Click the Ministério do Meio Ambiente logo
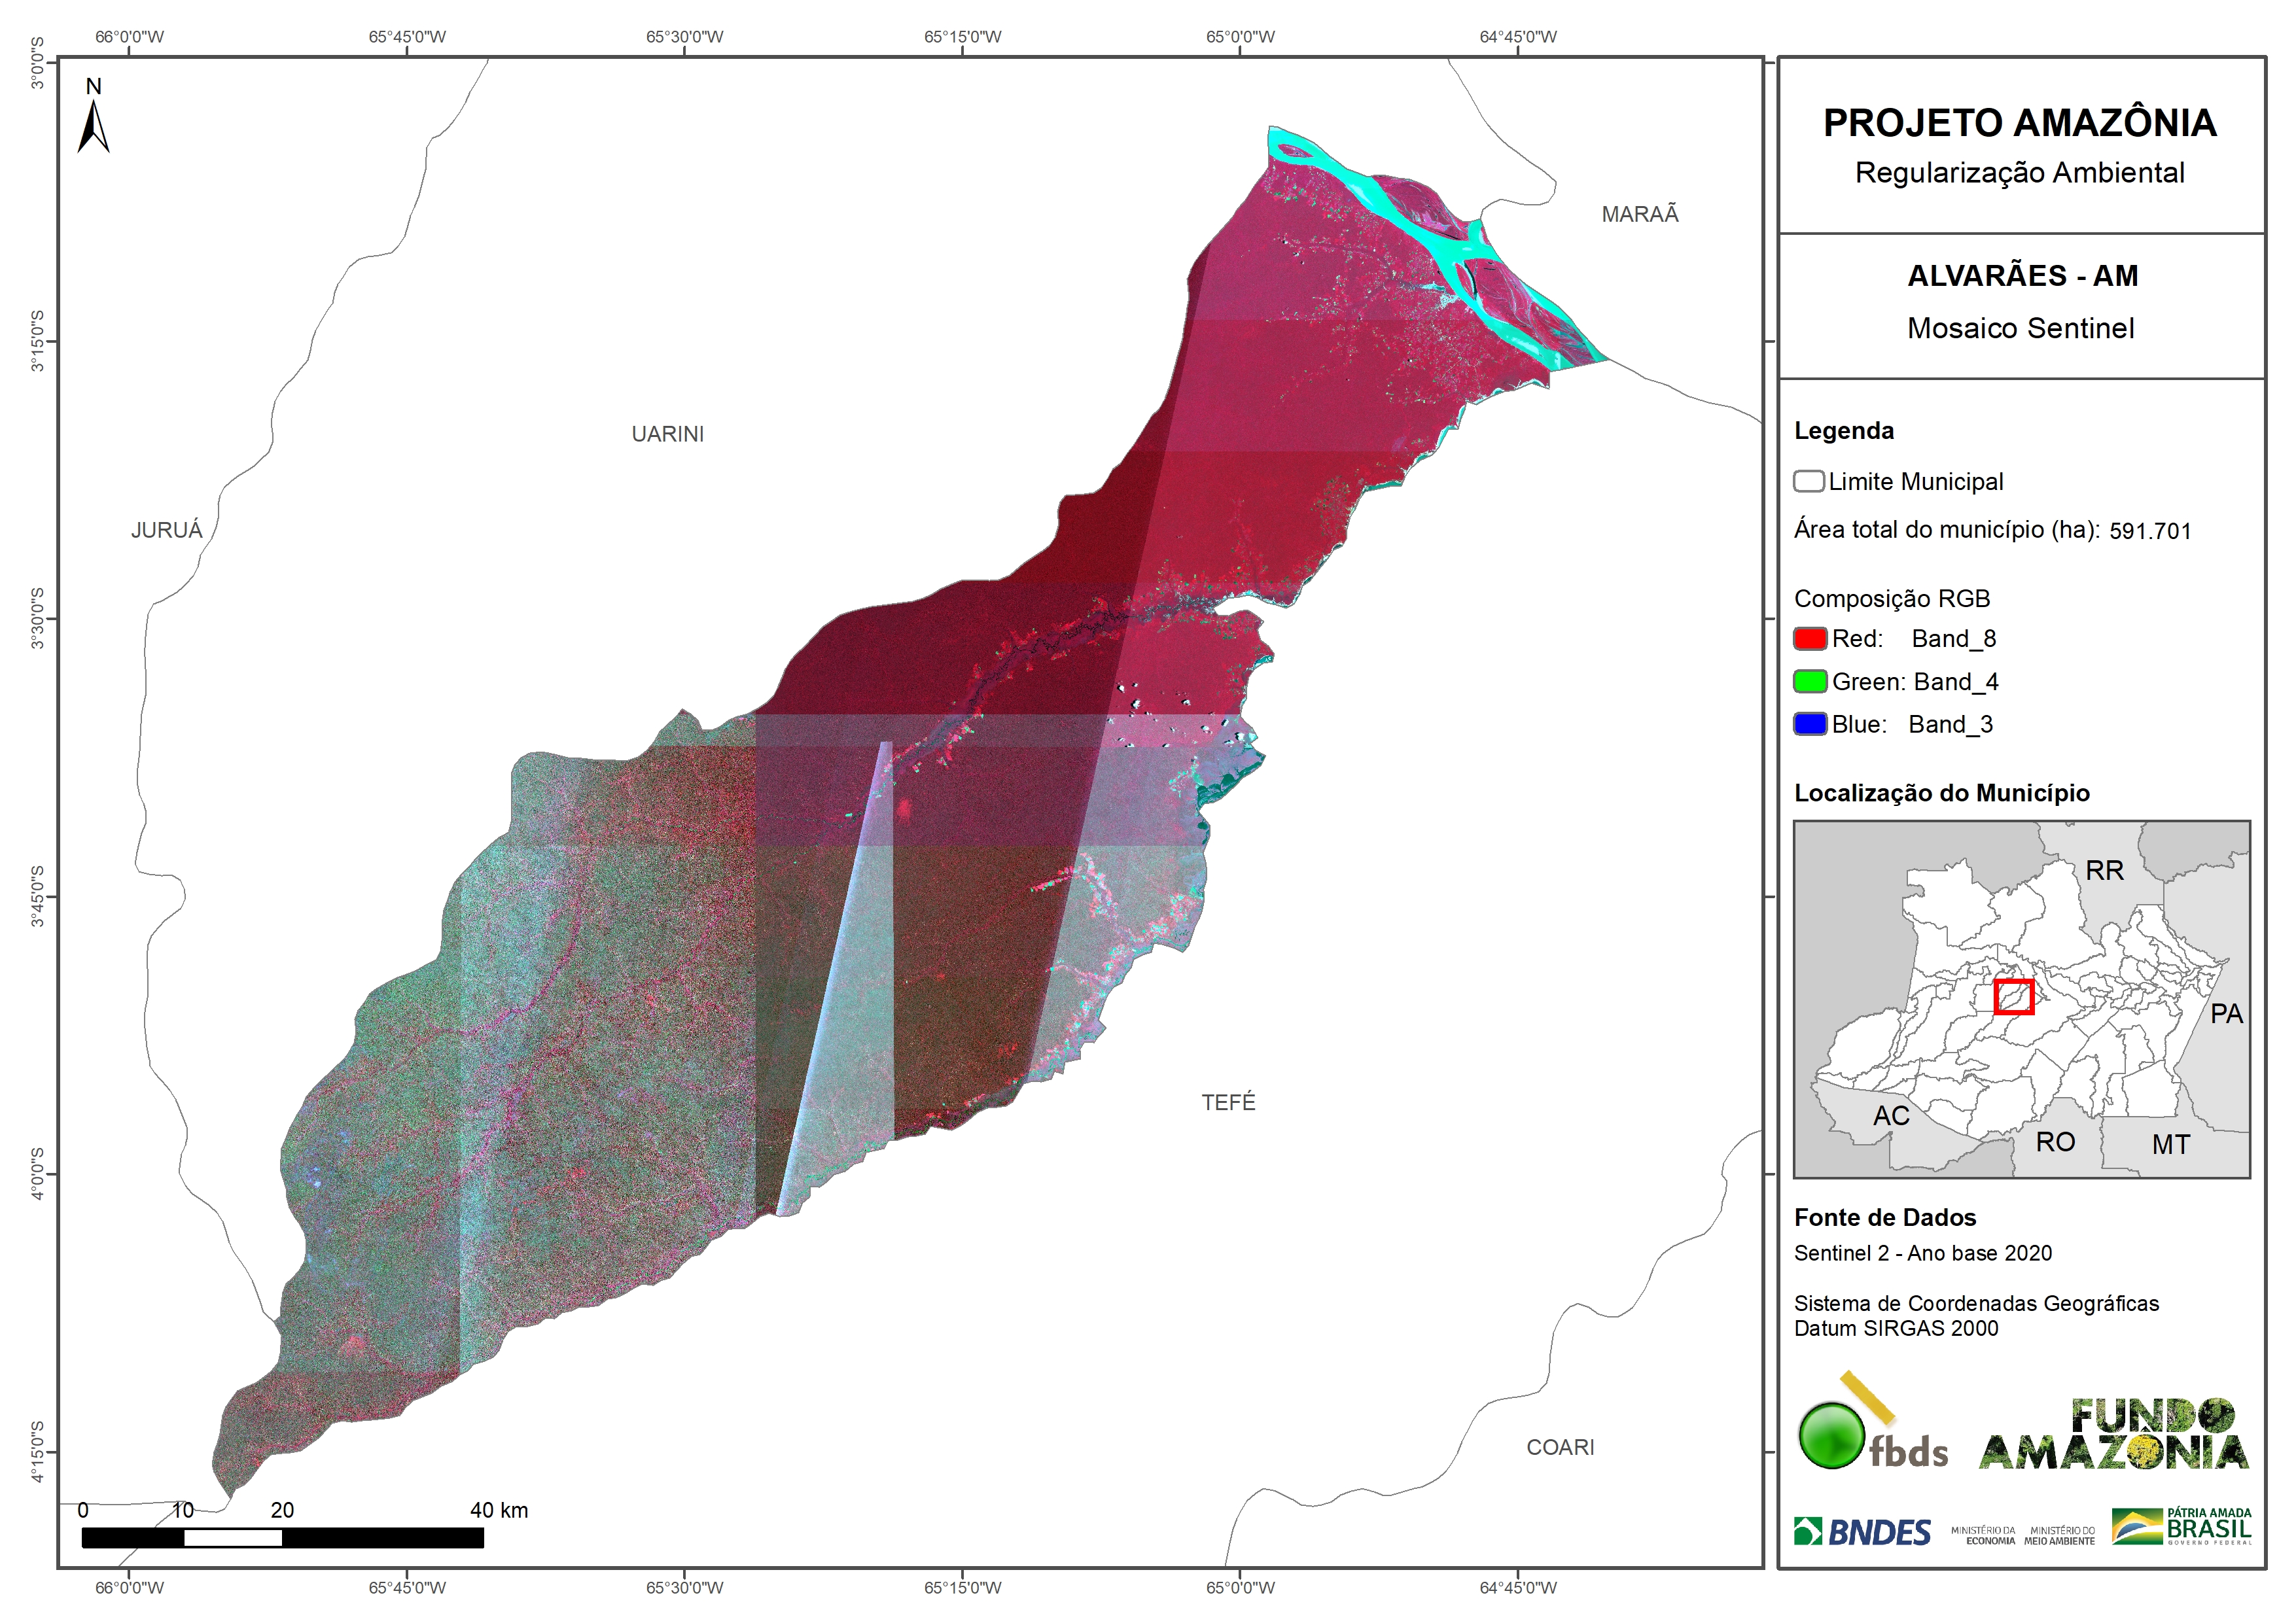The height and width of the screenshot is (1623, 2296). tap(2059, 1535)
